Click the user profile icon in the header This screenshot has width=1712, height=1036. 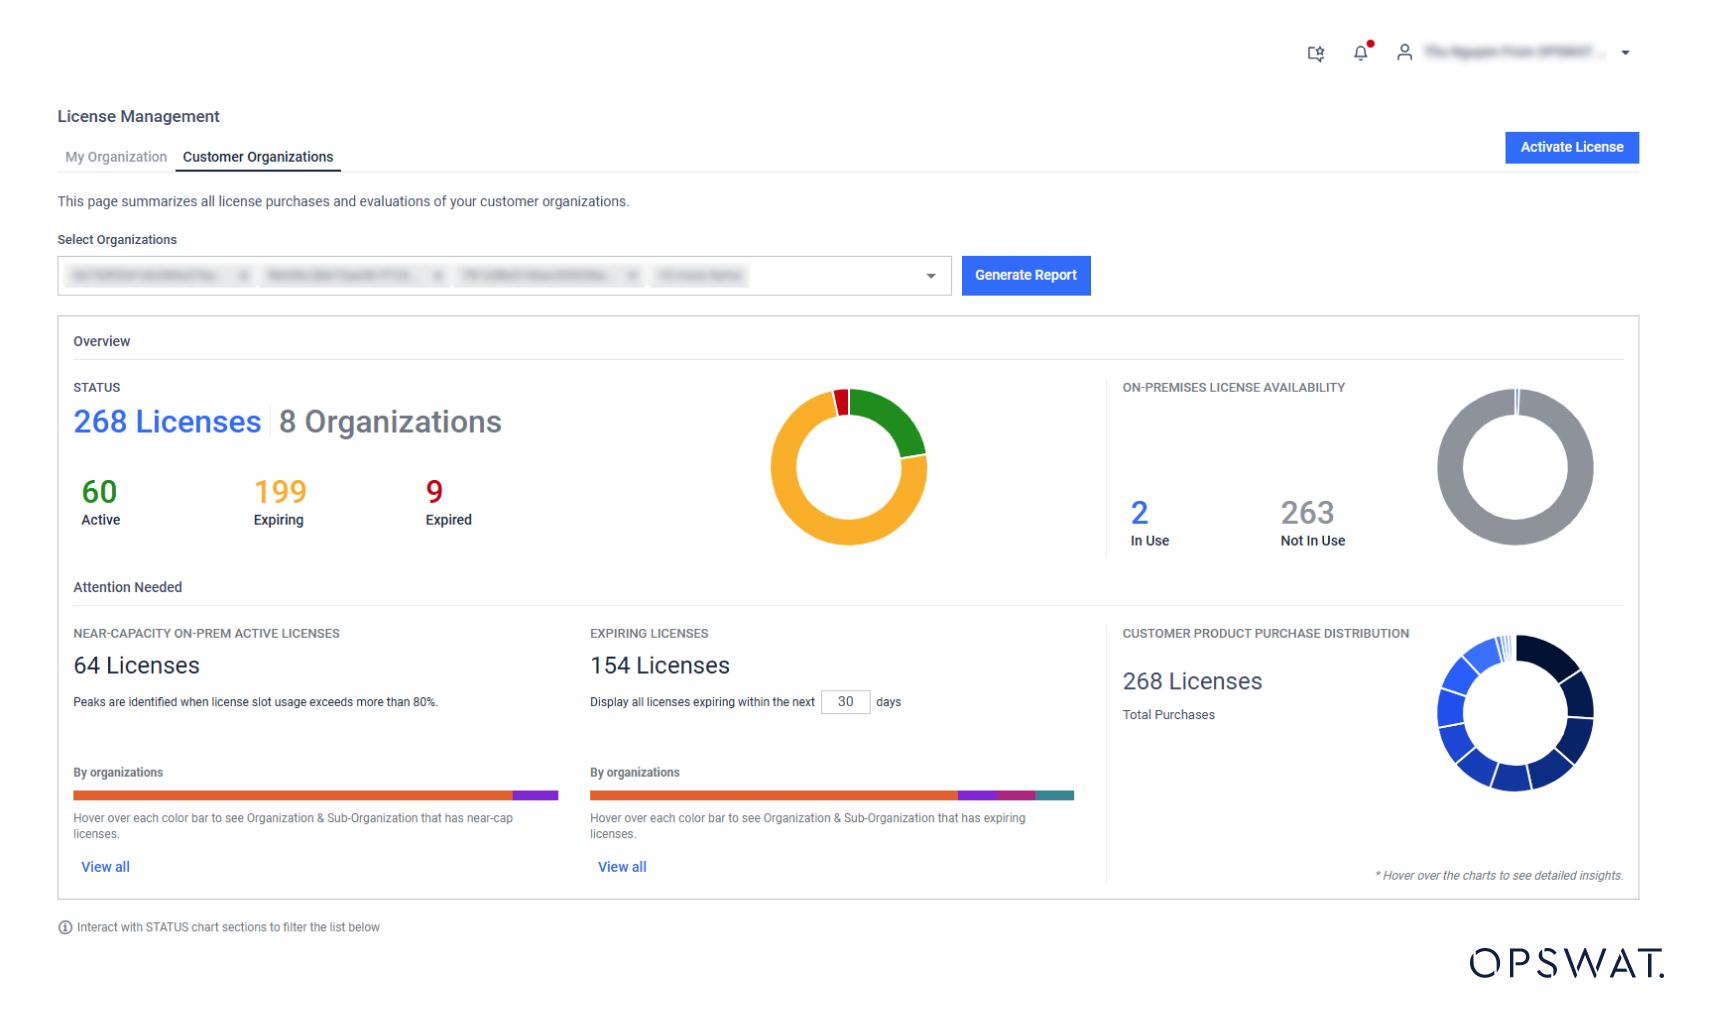click(1404, 53)
